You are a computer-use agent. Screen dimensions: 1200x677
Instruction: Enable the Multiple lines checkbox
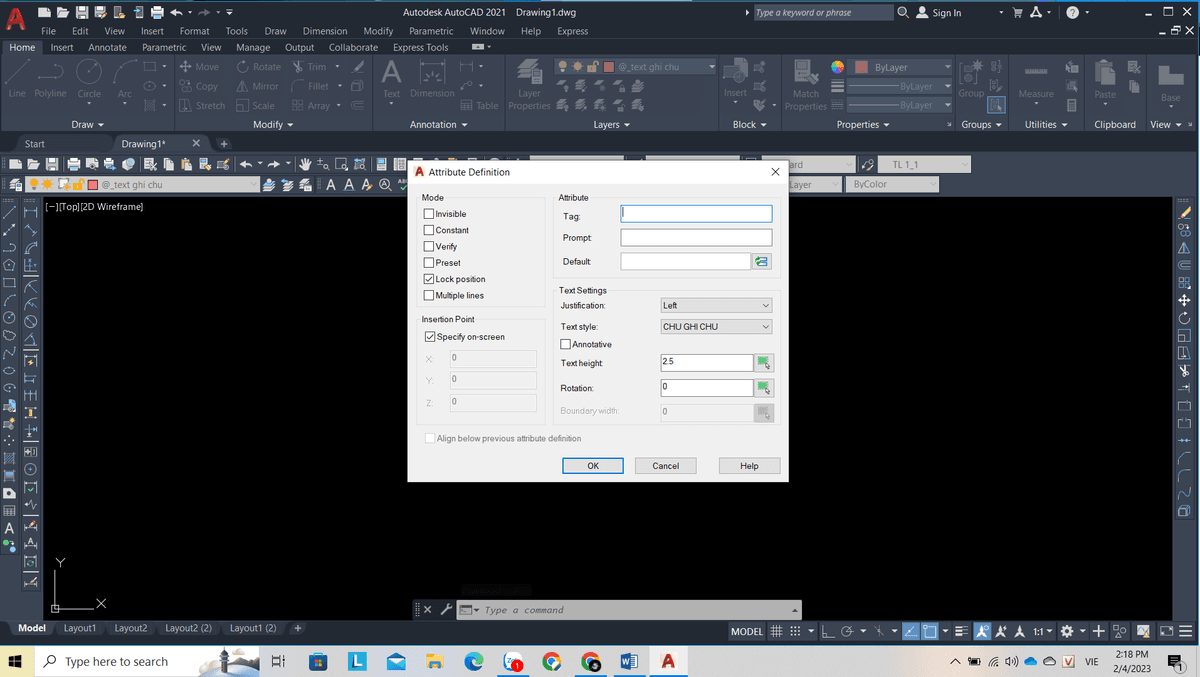pos(429,295)
